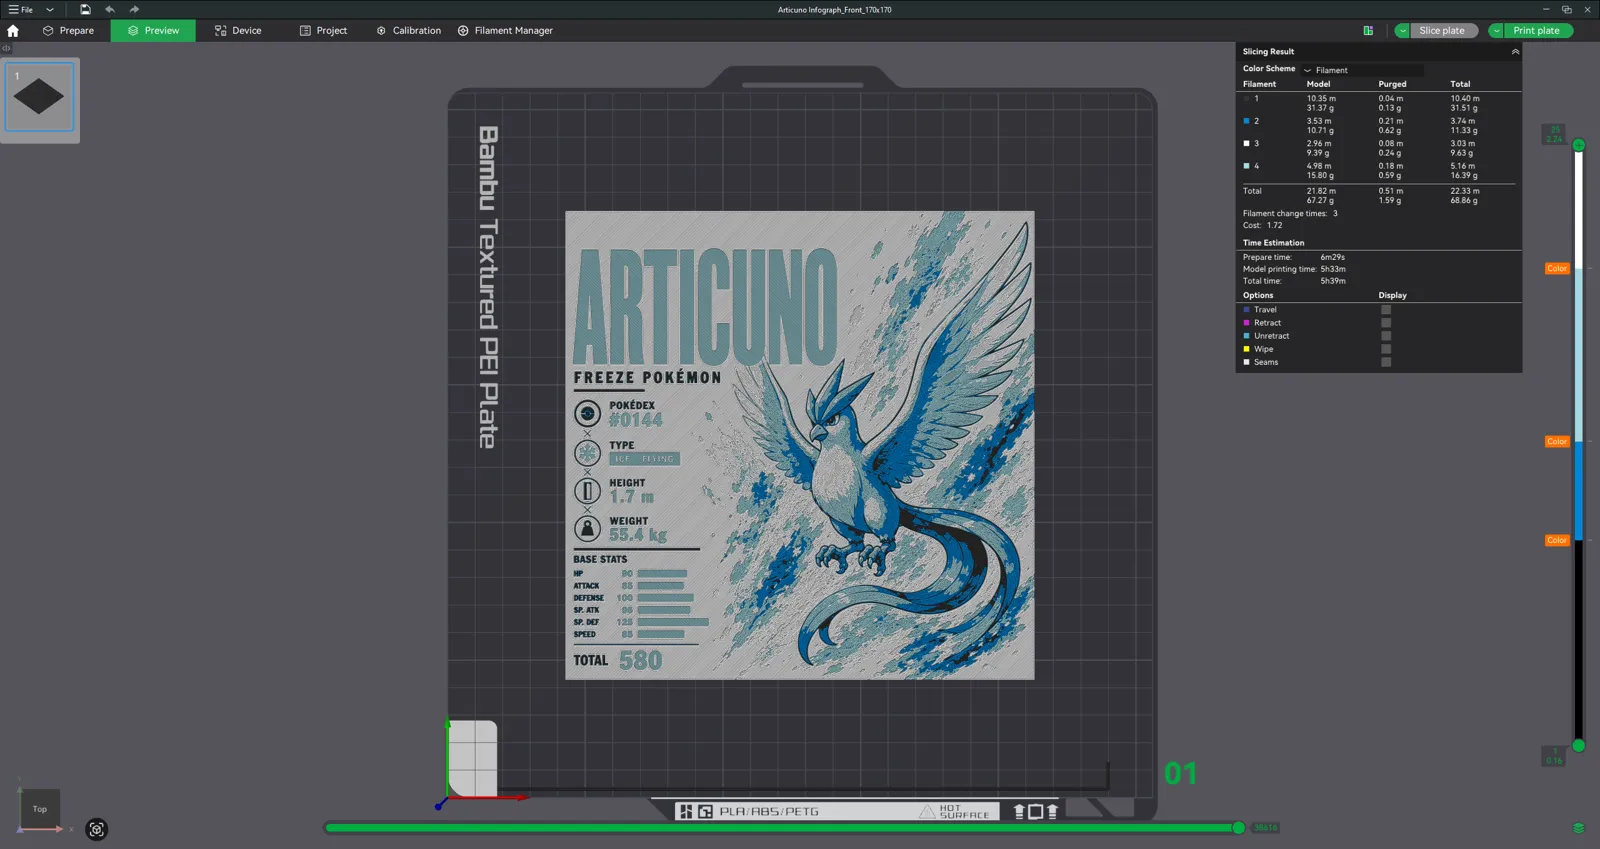Screen dimensions: 1600x849
Task: Switch to the Preview tab
Action: (x=153, y=31)
